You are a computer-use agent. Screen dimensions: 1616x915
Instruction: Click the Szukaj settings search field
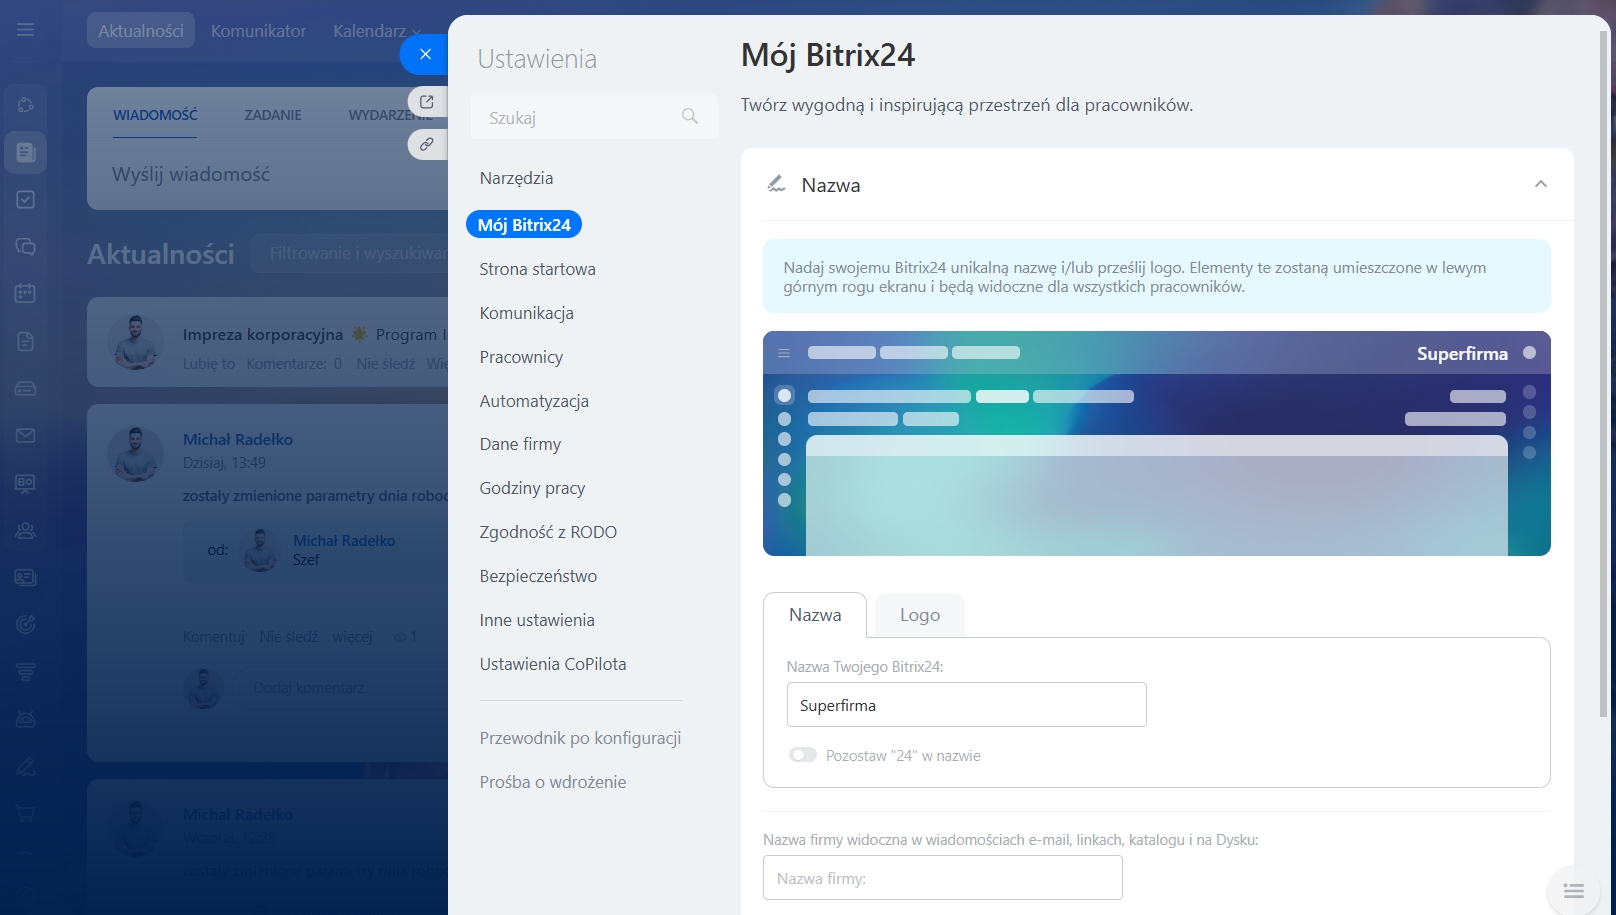(594, 117)
